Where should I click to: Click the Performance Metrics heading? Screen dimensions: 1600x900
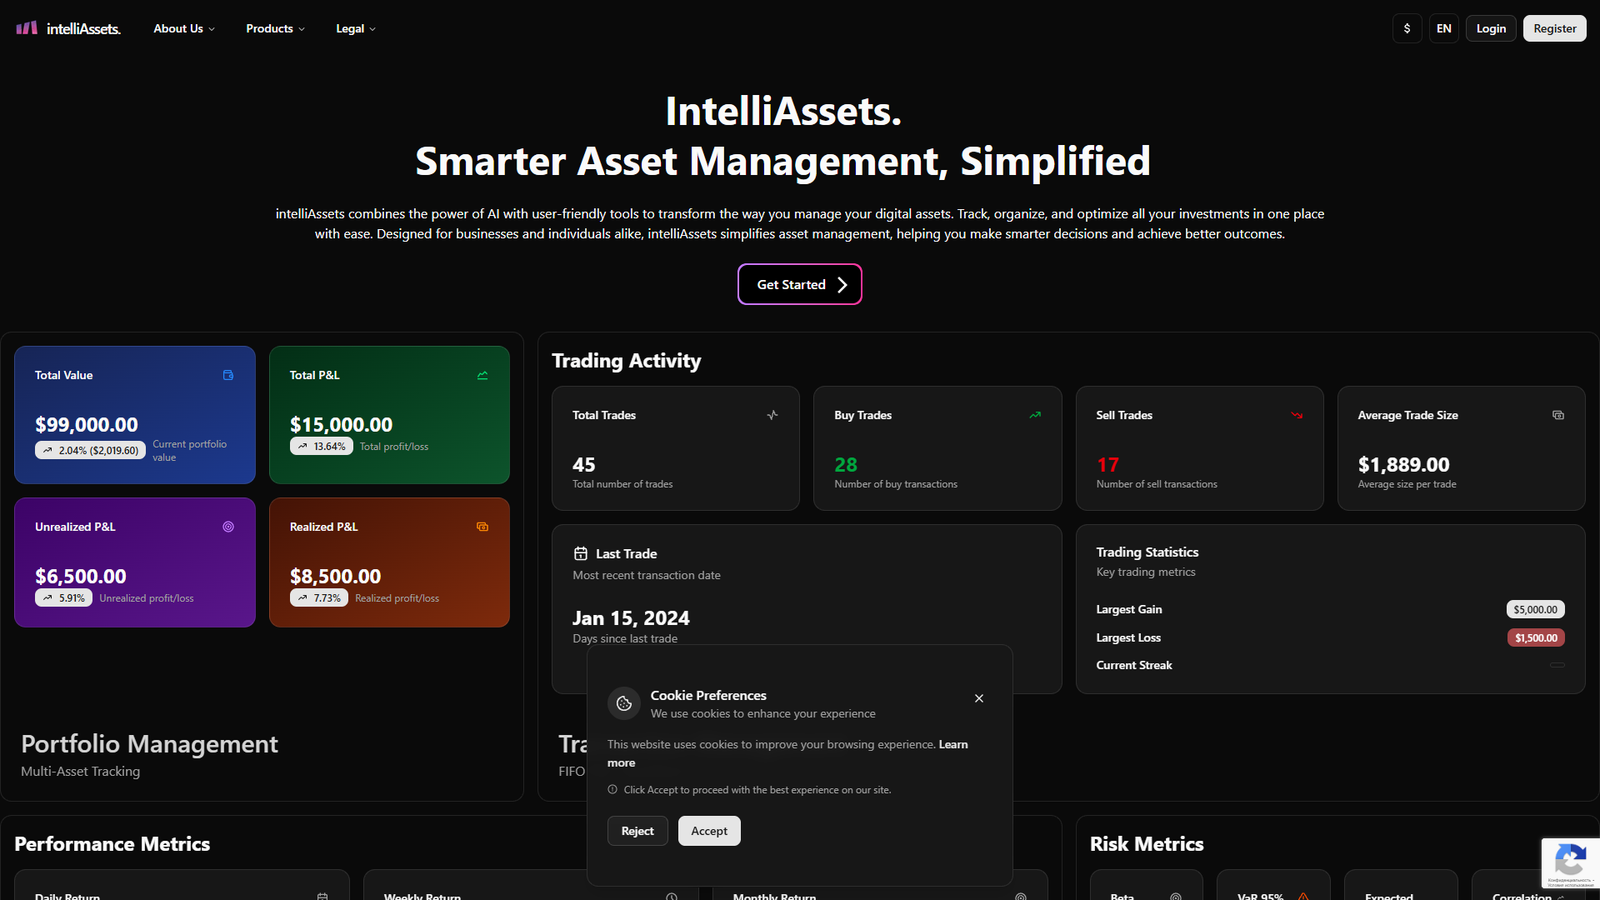[x=112, y=844]
